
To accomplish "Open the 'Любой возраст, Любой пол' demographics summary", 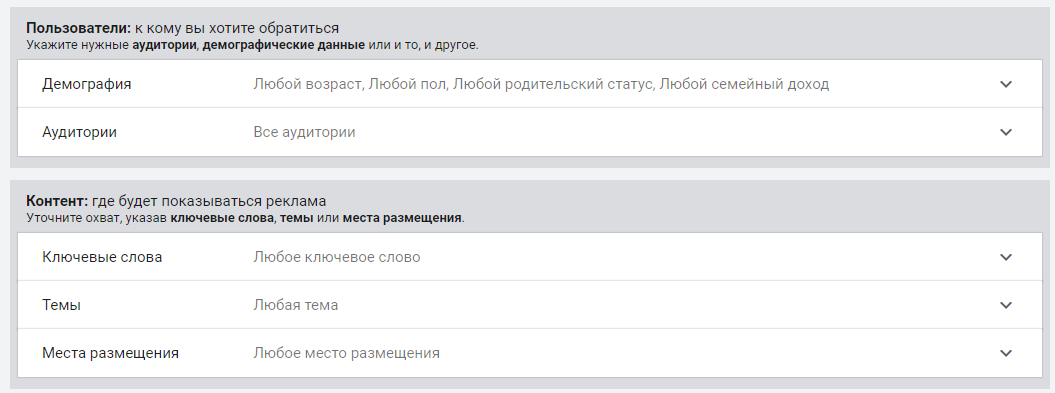I will 541,84.
